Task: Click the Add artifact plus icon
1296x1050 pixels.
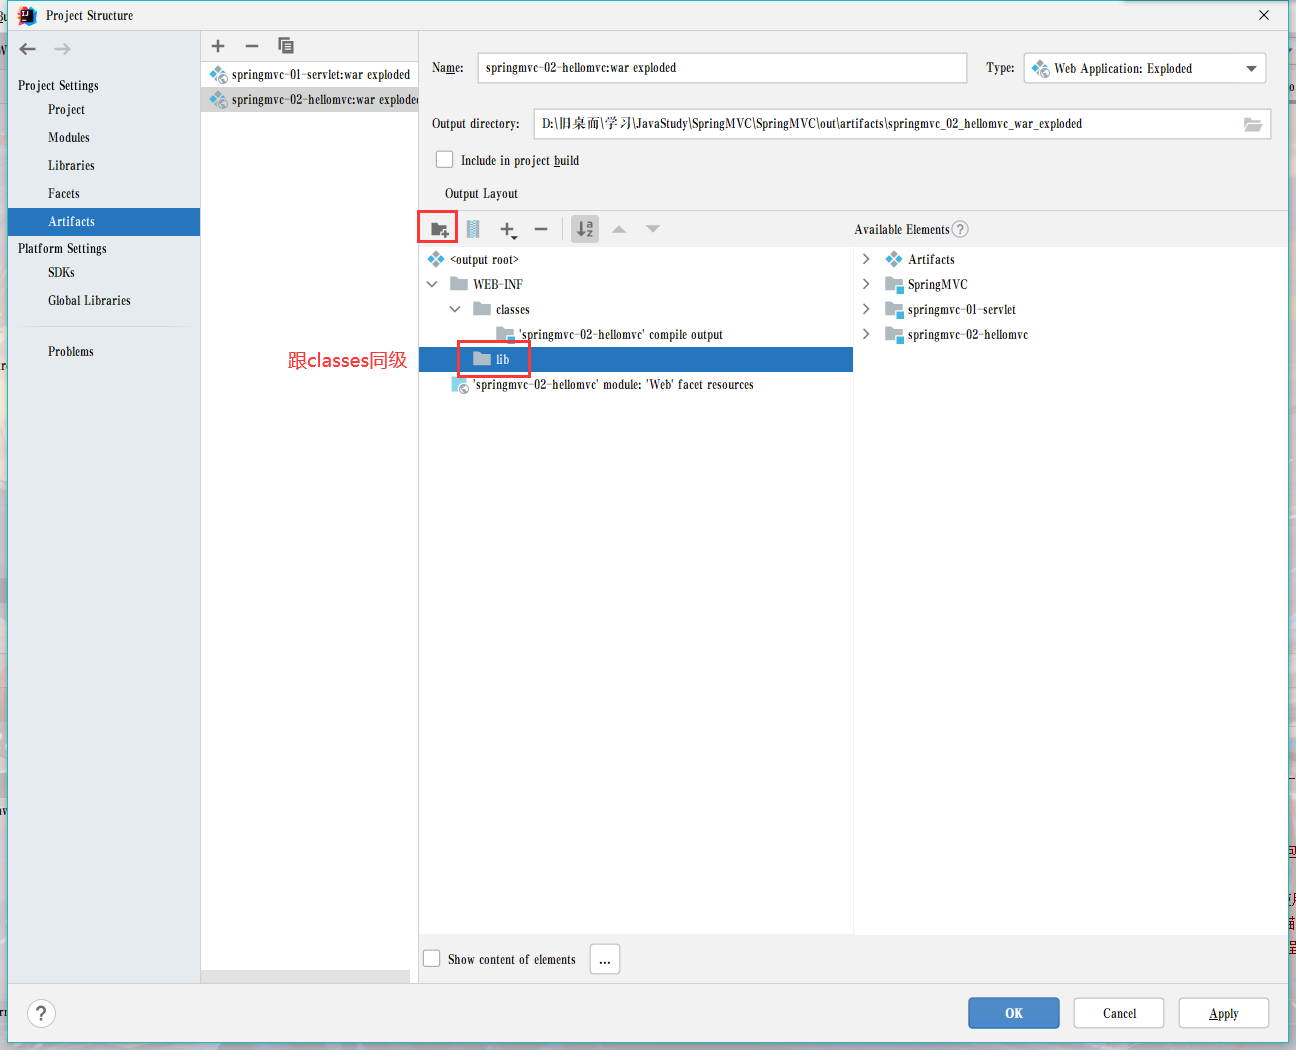Action: 218,46
